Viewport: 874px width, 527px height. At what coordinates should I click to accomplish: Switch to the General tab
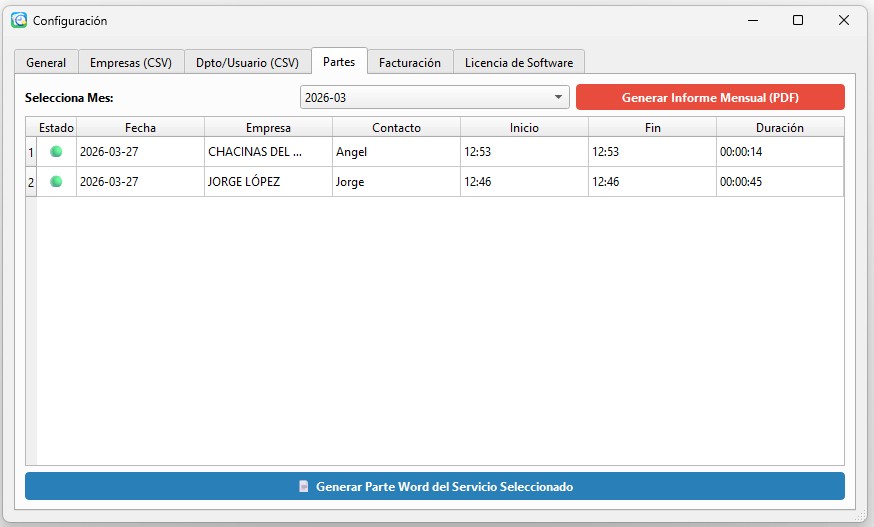tap(46, 62)
